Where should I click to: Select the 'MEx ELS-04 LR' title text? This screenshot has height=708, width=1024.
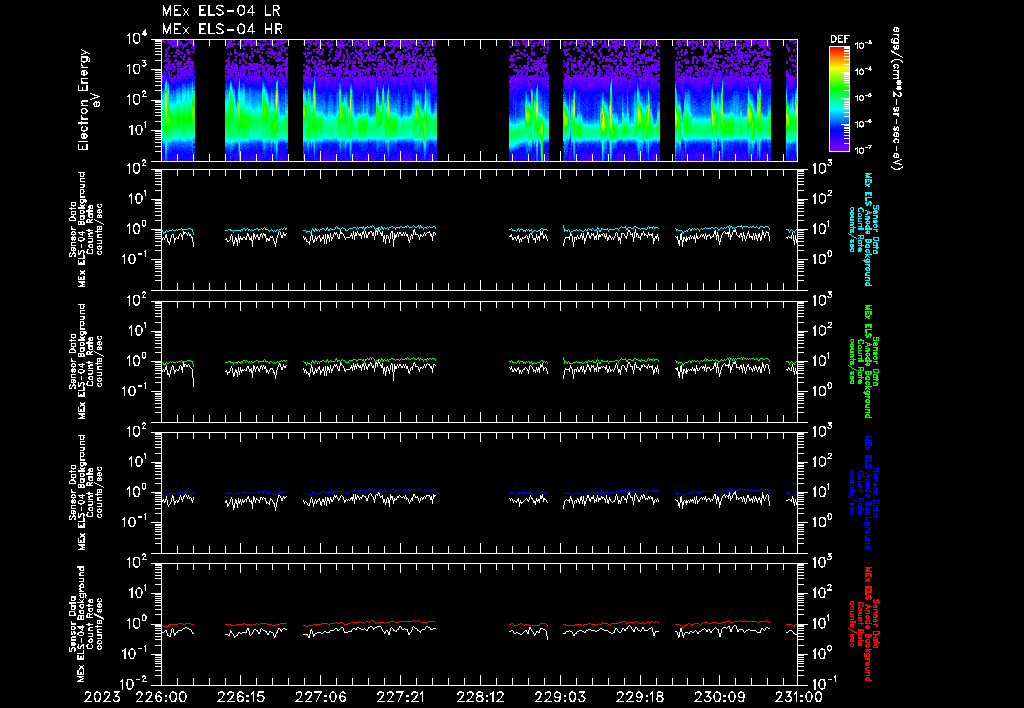coord(221,11)
